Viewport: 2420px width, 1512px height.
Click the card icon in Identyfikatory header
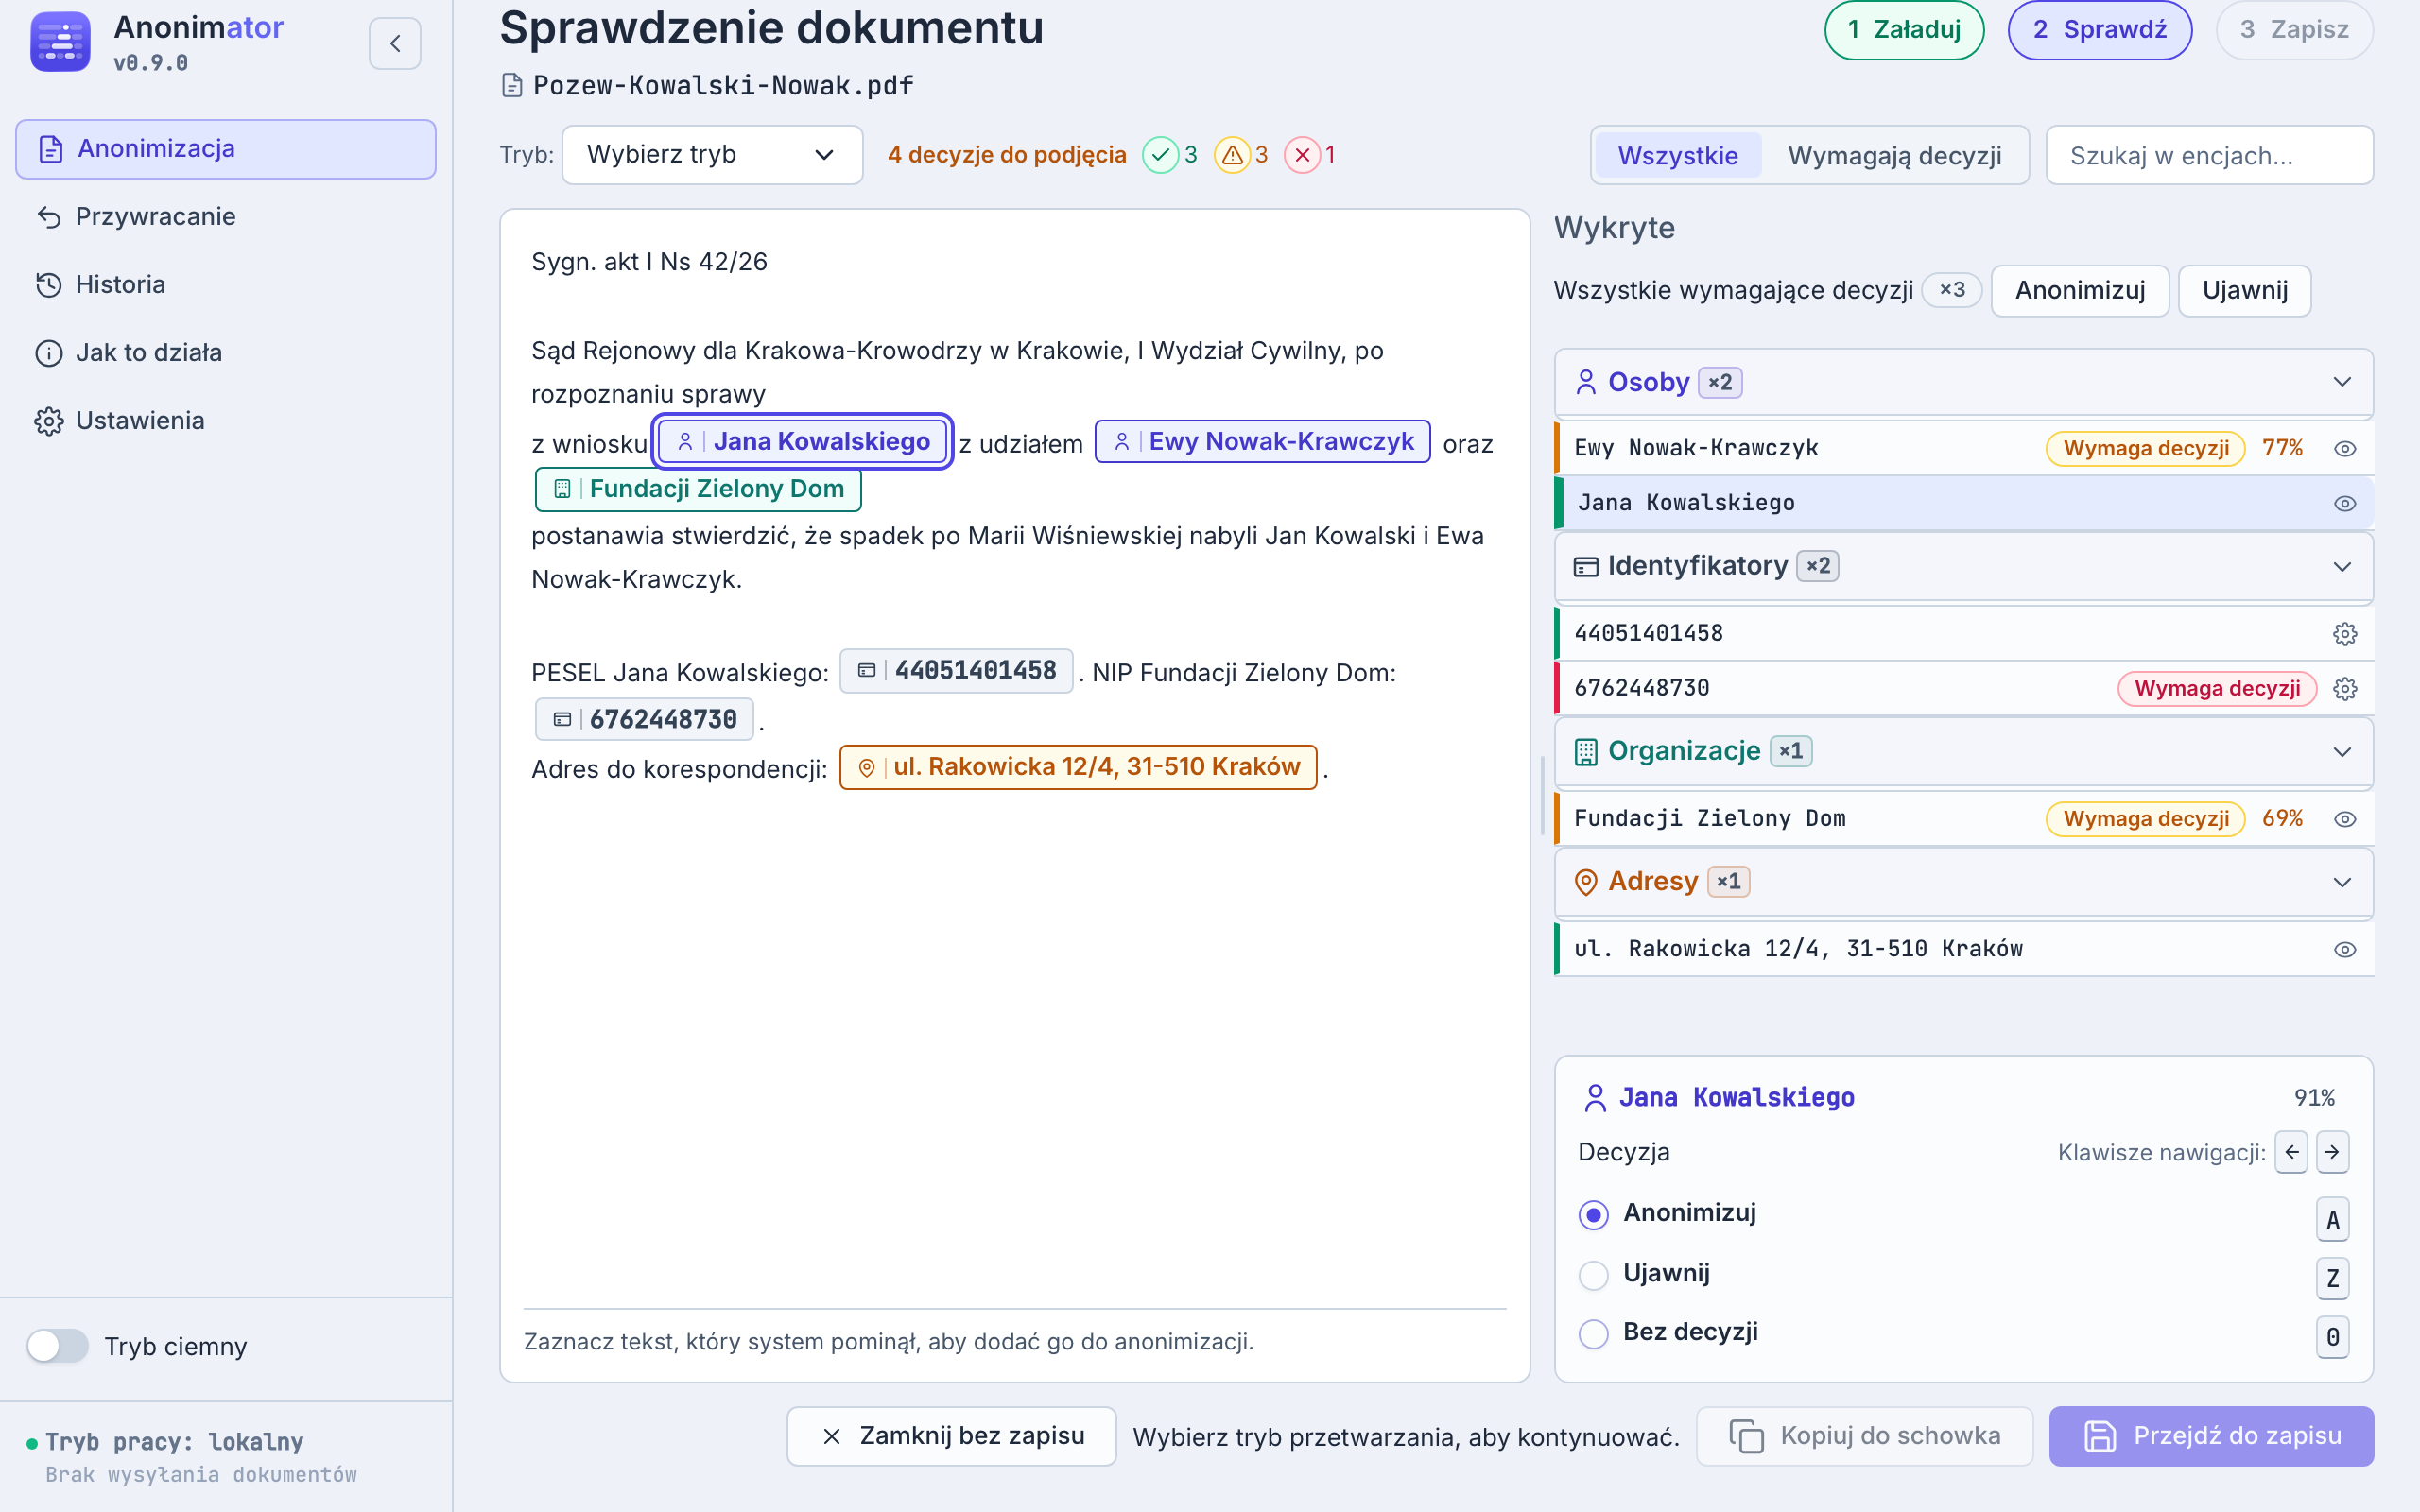(1586, 567)
